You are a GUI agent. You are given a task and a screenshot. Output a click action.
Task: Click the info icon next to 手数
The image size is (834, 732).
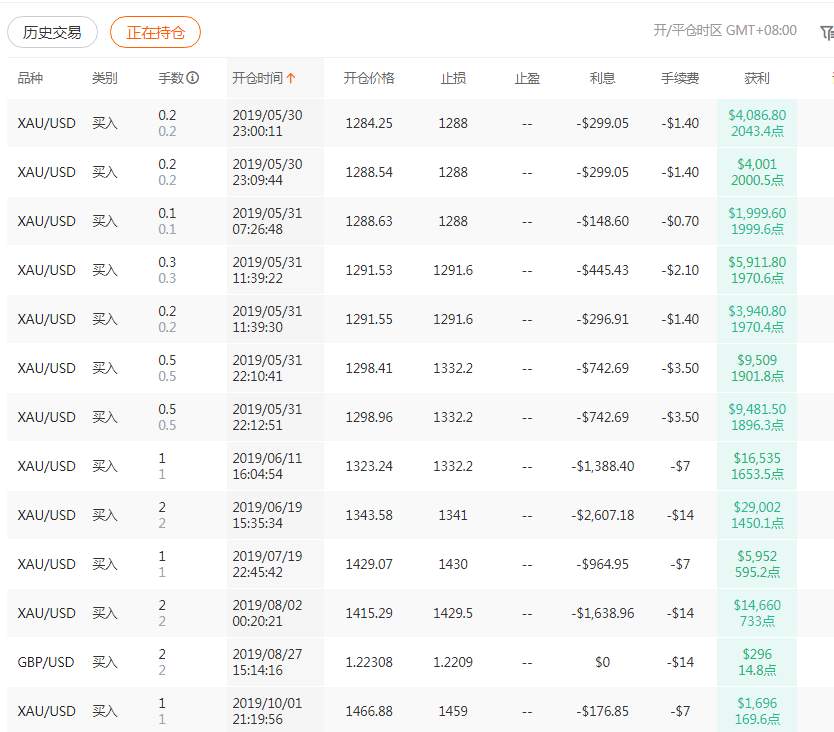pyautogui.click(x=193, y=78)
